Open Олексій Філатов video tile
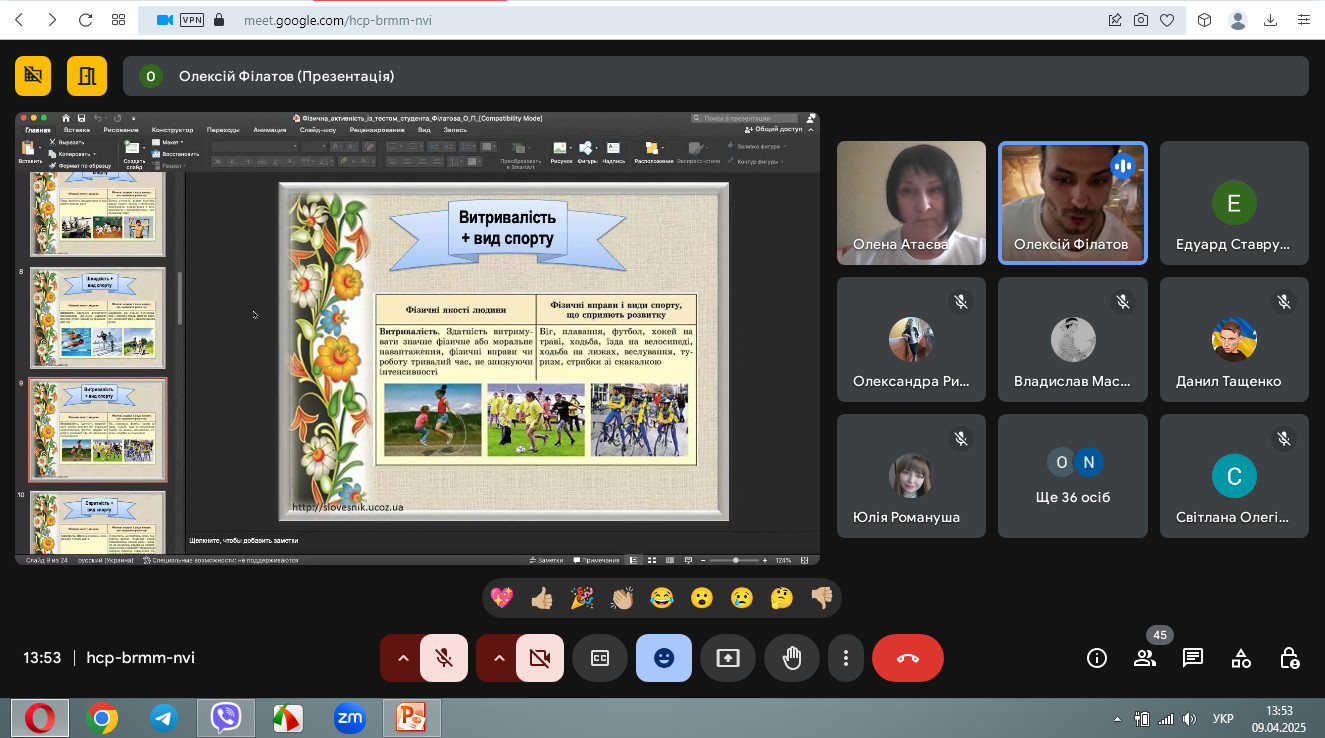Viewport: 1325px width, 738px height. [1073, 203]
